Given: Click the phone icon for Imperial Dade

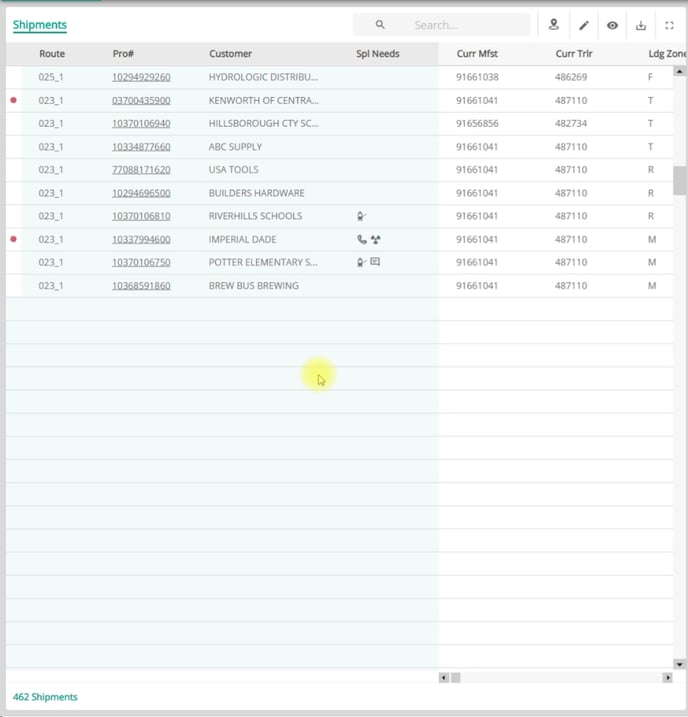Looking at the screenshot, I should point(362,240).
